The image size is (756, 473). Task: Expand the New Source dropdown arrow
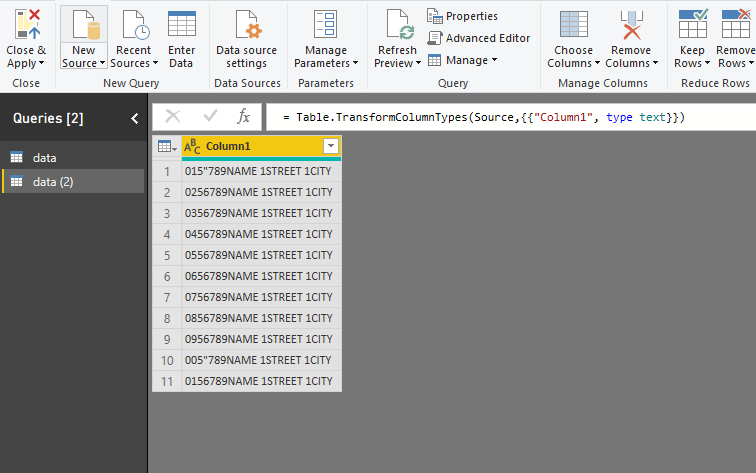pos(102,63)
